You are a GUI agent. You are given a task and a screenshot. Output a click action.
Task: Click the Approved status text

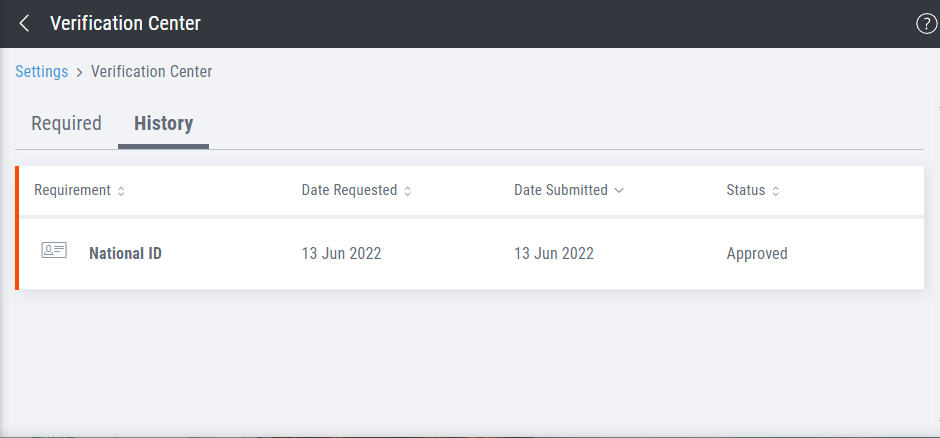point(757,254)
